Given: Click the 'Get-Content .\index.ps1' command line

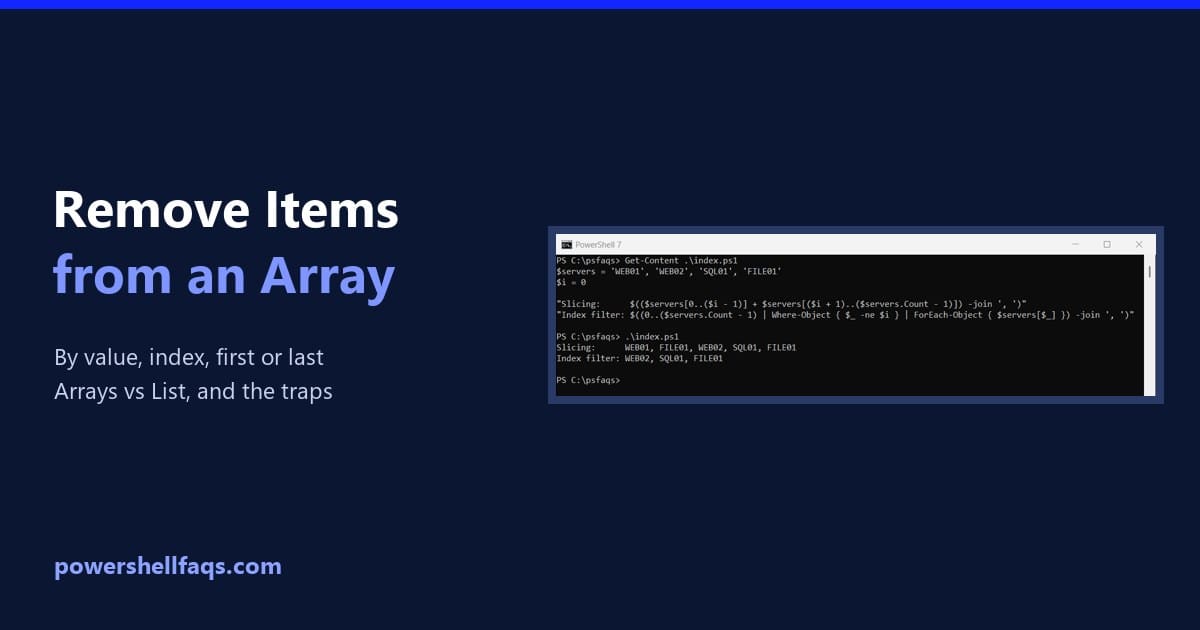Looking at the screenshot, I should pyautogui.click(x=647, y=260).
